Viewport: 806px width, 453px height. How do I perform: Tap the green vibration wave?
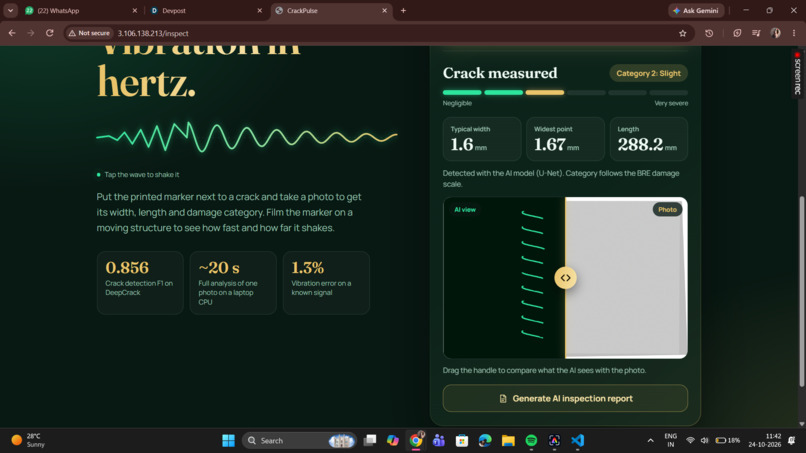click(x=247, y=137)
